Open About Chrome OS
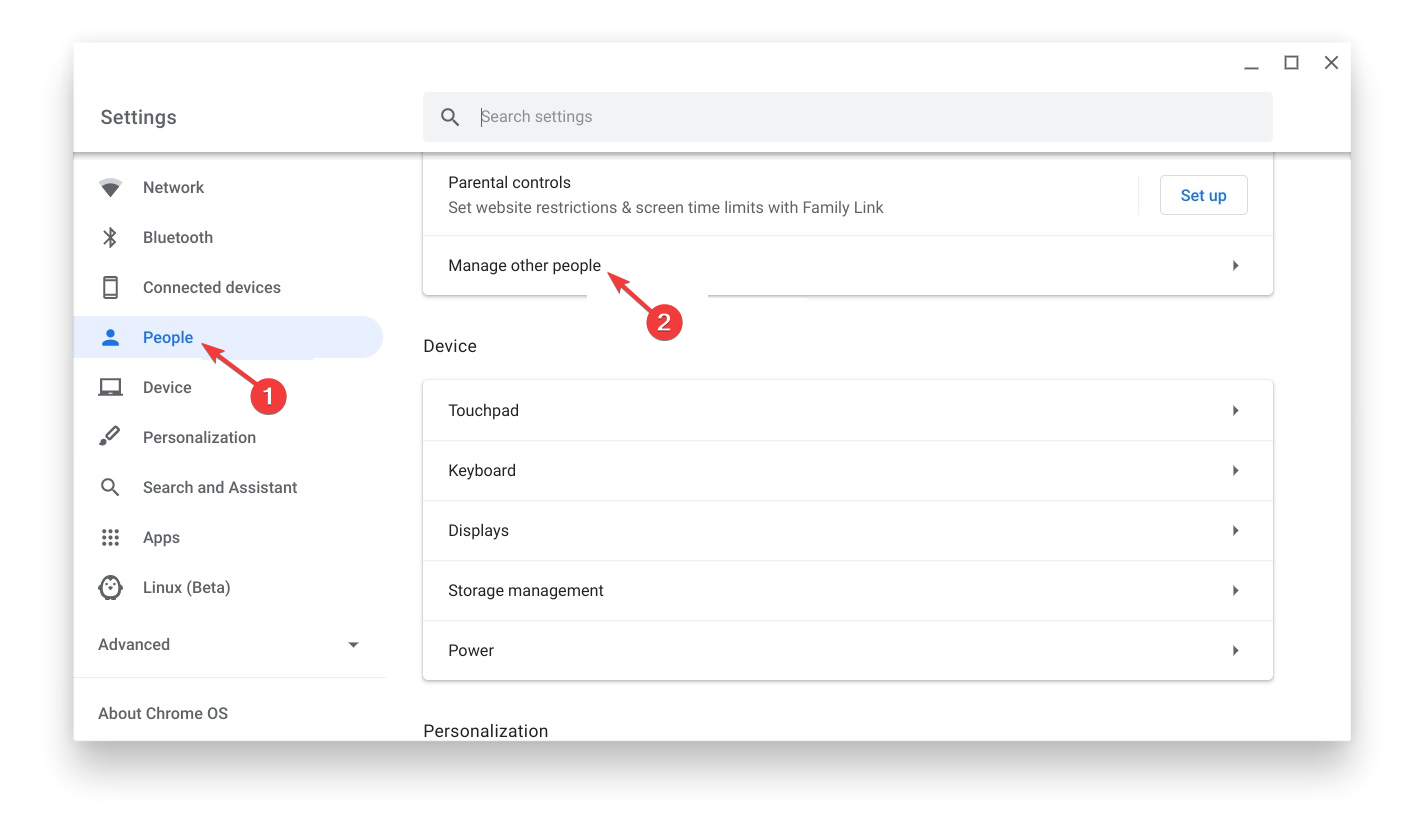Viewport: 1406px width, 817px height. coord(163,713)
